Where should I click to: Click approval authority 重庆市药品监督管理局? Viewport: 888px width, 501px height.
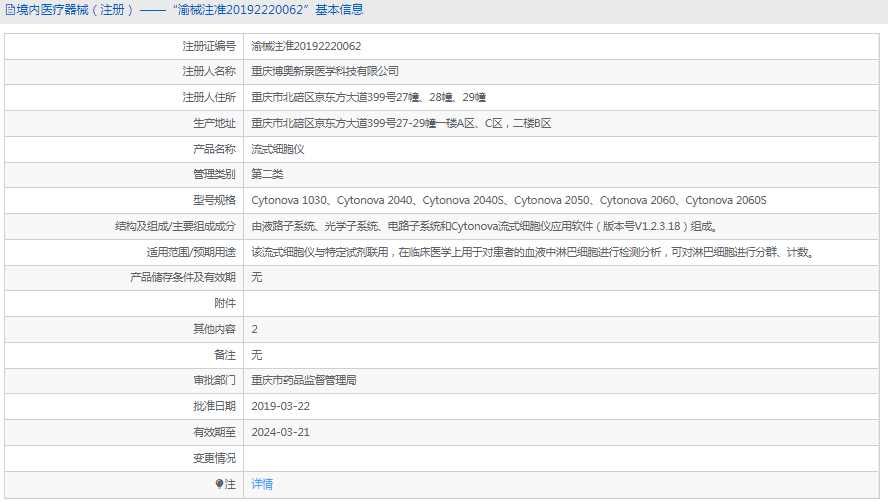[304, 381]
